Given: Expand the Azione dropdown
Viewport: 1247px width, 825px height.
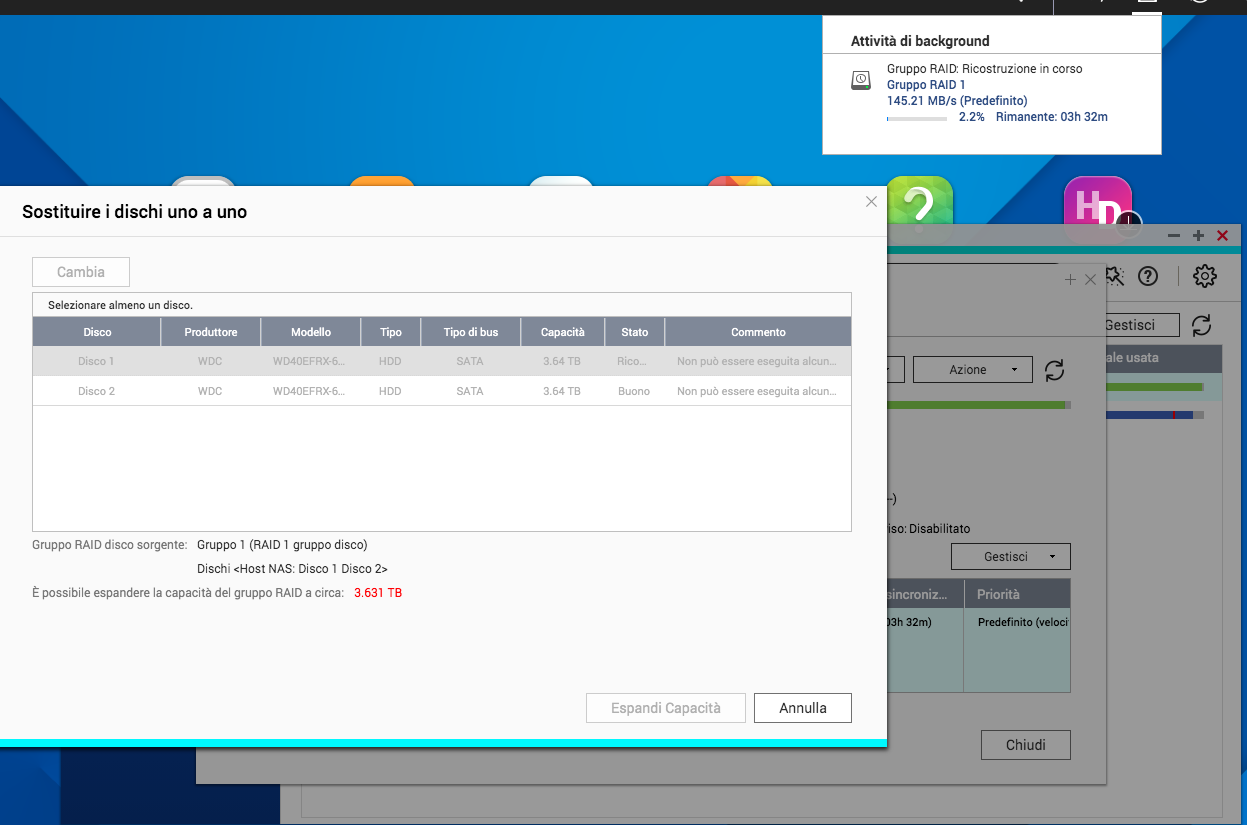Looking at the screenshot, I should (972, 370).
